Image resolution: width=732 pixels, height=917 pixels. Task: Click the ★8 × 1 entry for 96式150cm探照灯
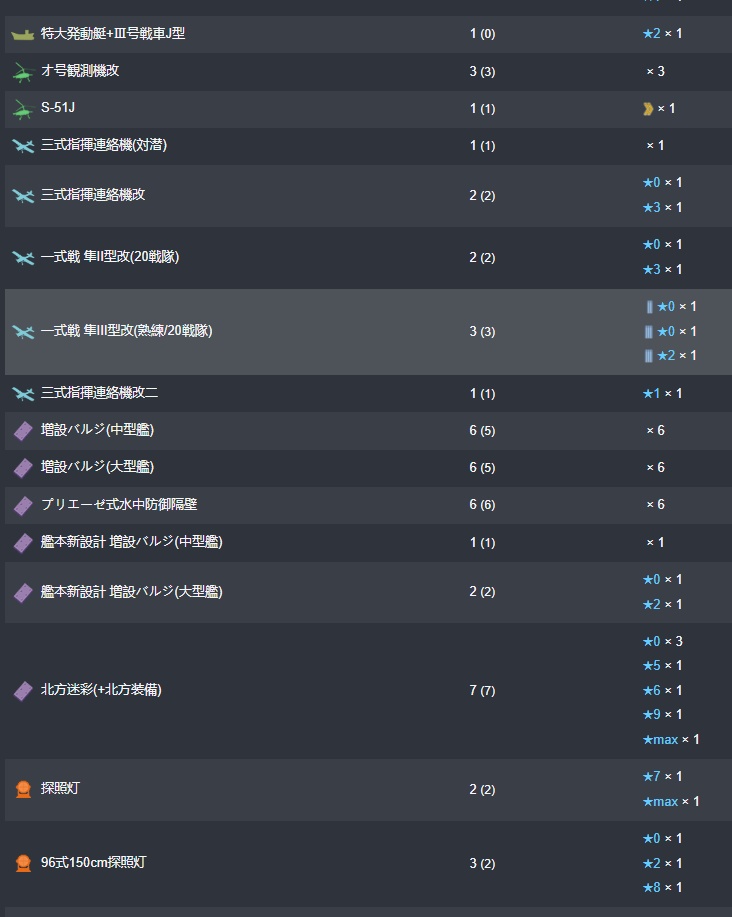[662, 888]
